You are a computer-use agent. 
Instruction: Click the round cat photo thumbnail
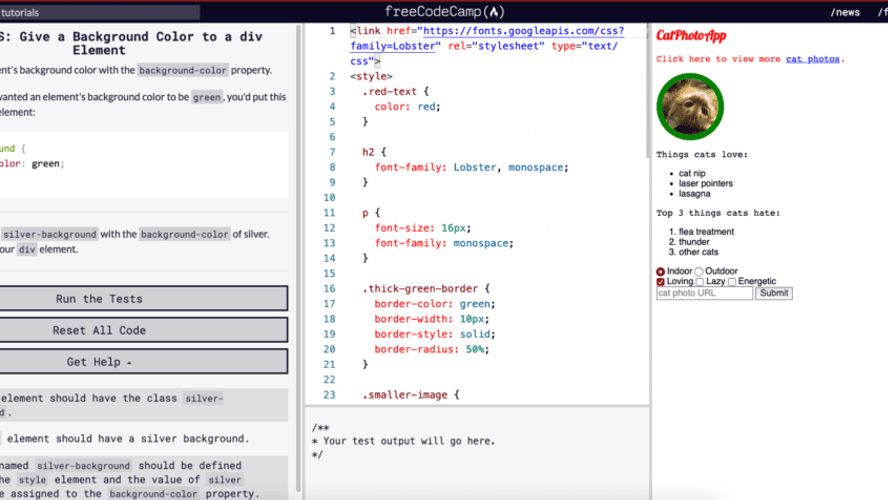click(x=690, y=106)
